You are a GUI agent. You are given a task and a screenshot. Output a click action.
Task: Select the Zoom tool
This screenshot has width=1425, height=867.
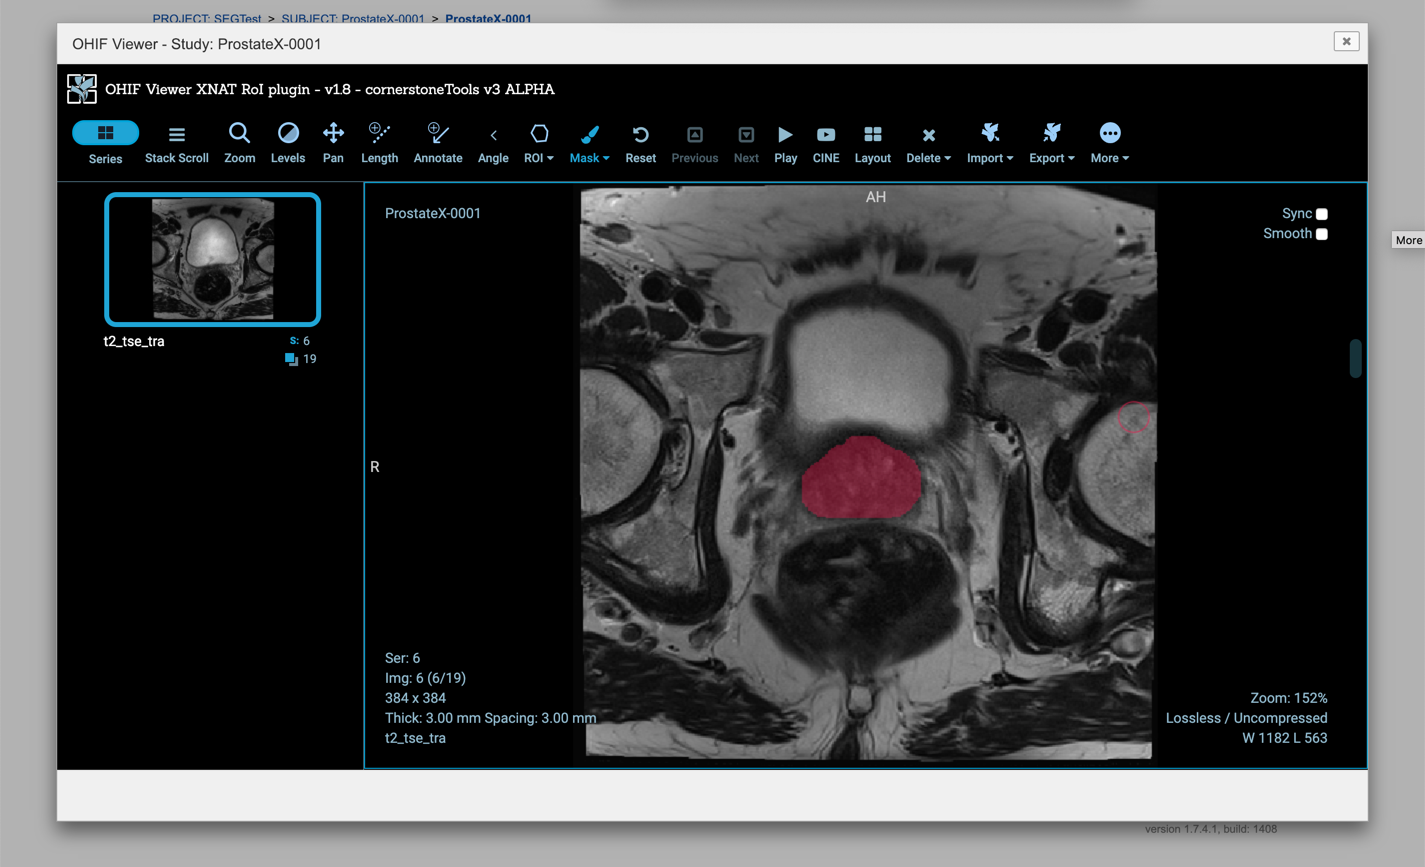(239, 141)
